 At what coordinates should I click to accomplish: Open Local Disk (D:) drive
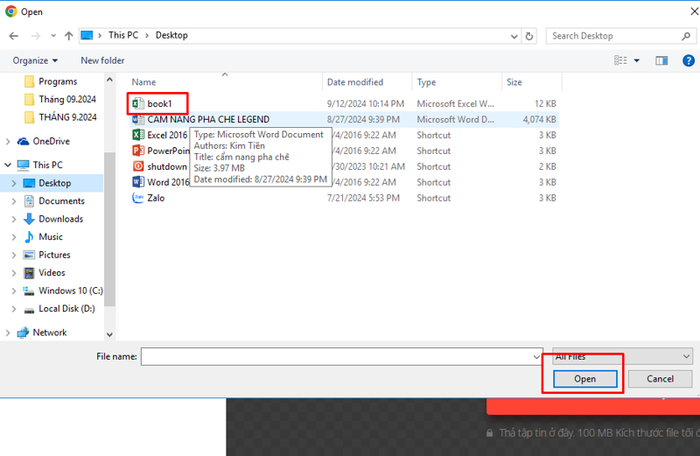(x=59, y=309)
